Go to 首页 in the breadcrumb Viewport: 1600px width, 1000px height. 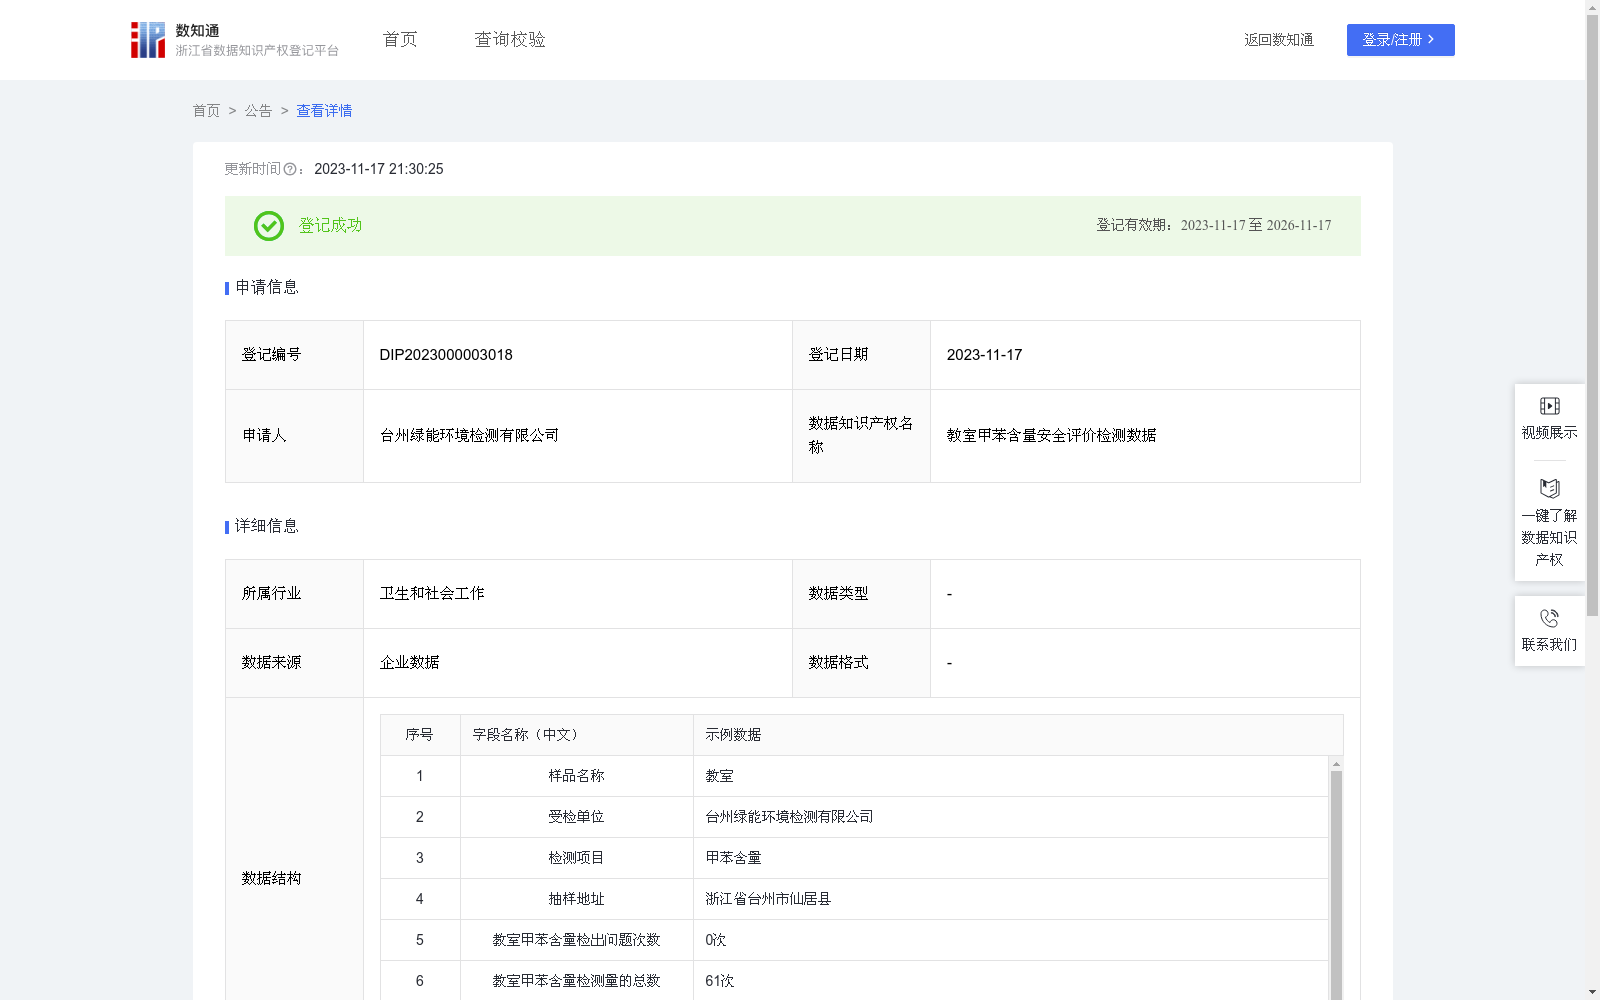(x=206, y=111)
